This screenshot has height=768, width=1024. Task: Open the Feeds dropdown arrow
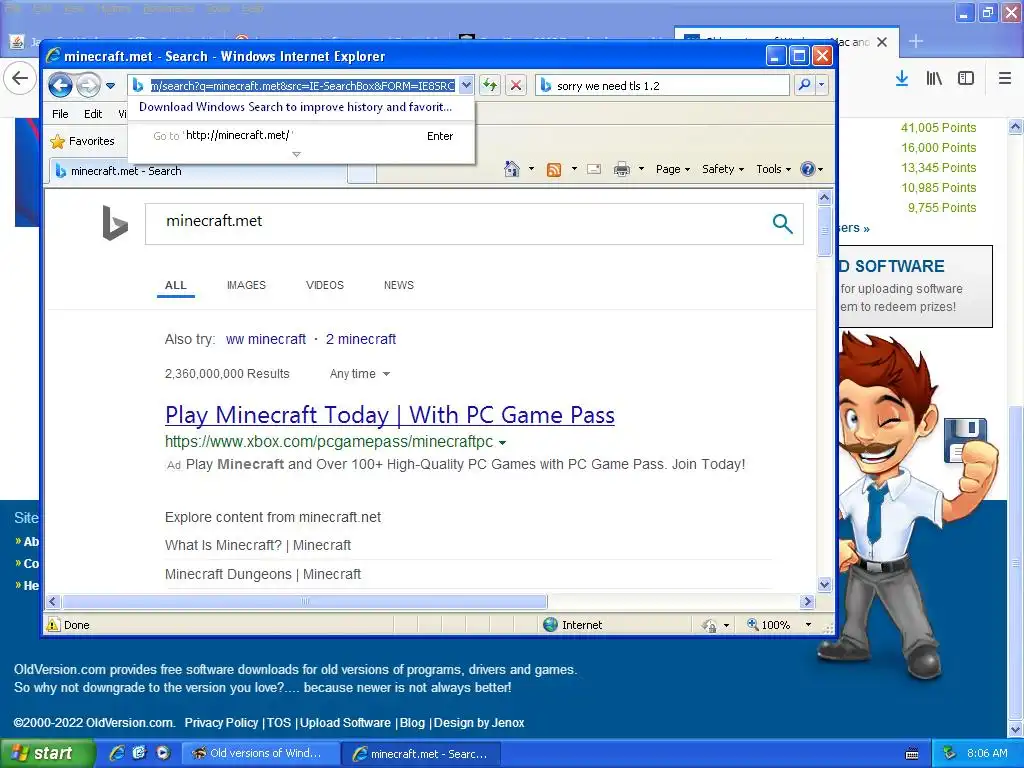click(x=574, y=169)
